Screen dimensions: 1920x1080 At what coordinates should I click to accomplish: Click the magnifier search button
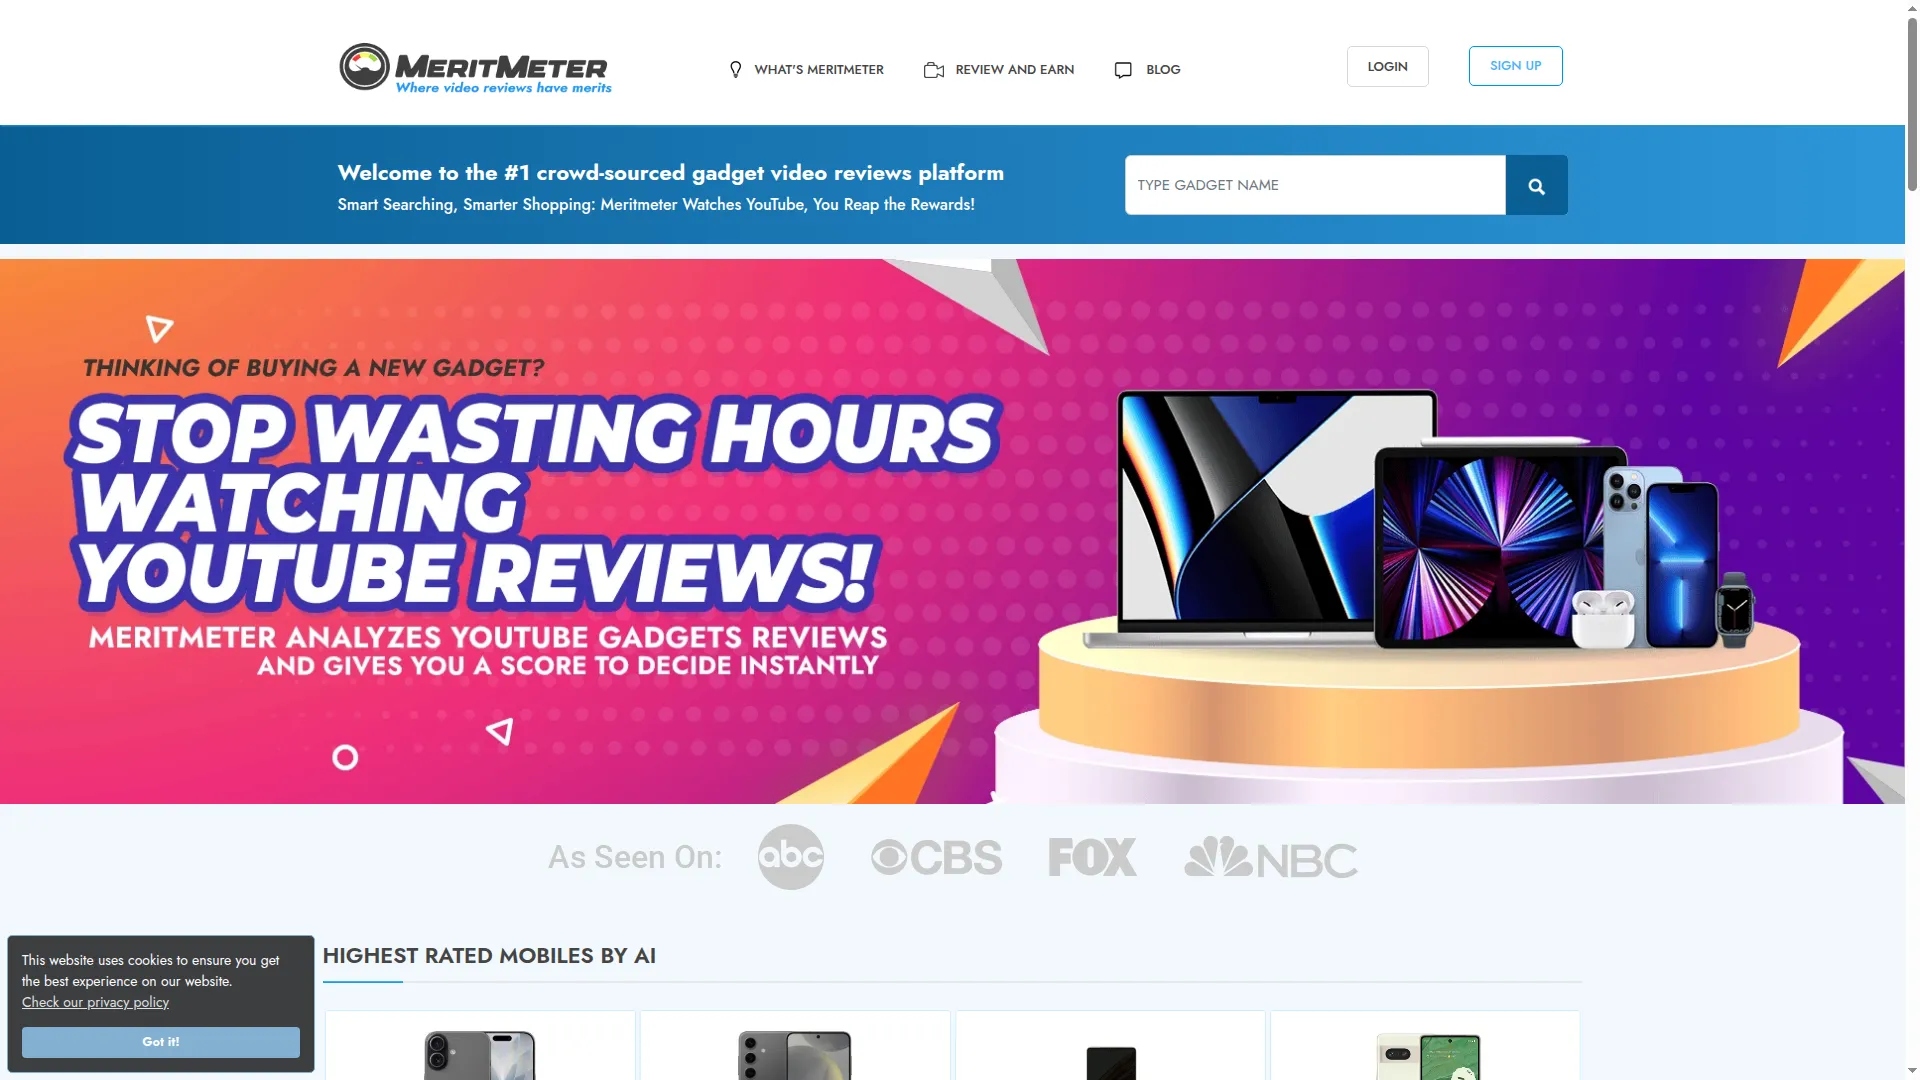1537,185
